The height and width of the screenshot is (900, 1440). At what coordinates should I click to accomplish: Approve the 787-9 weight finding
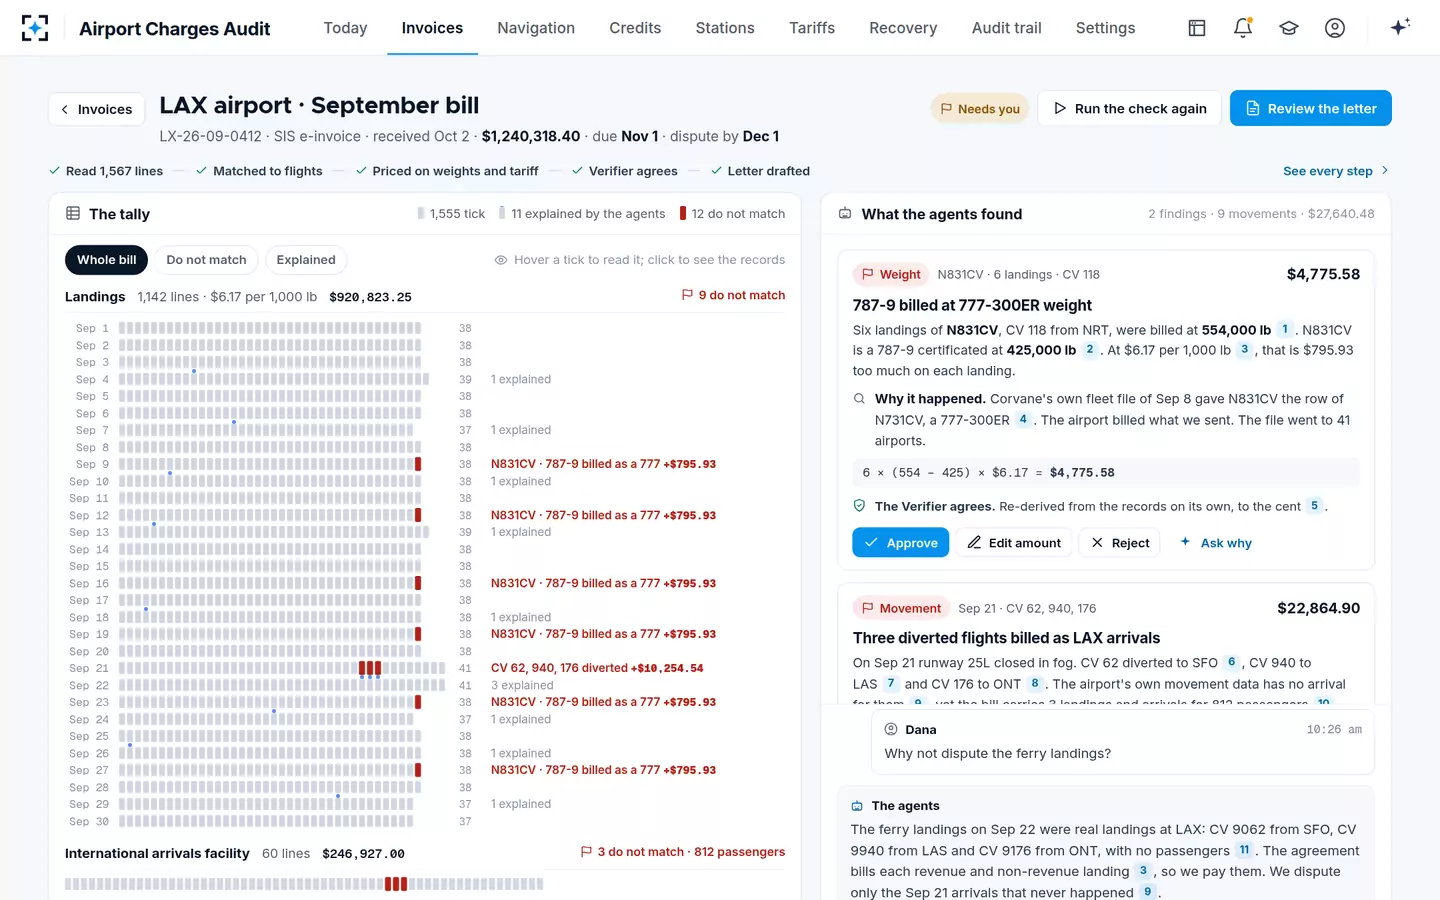[901, 542]
